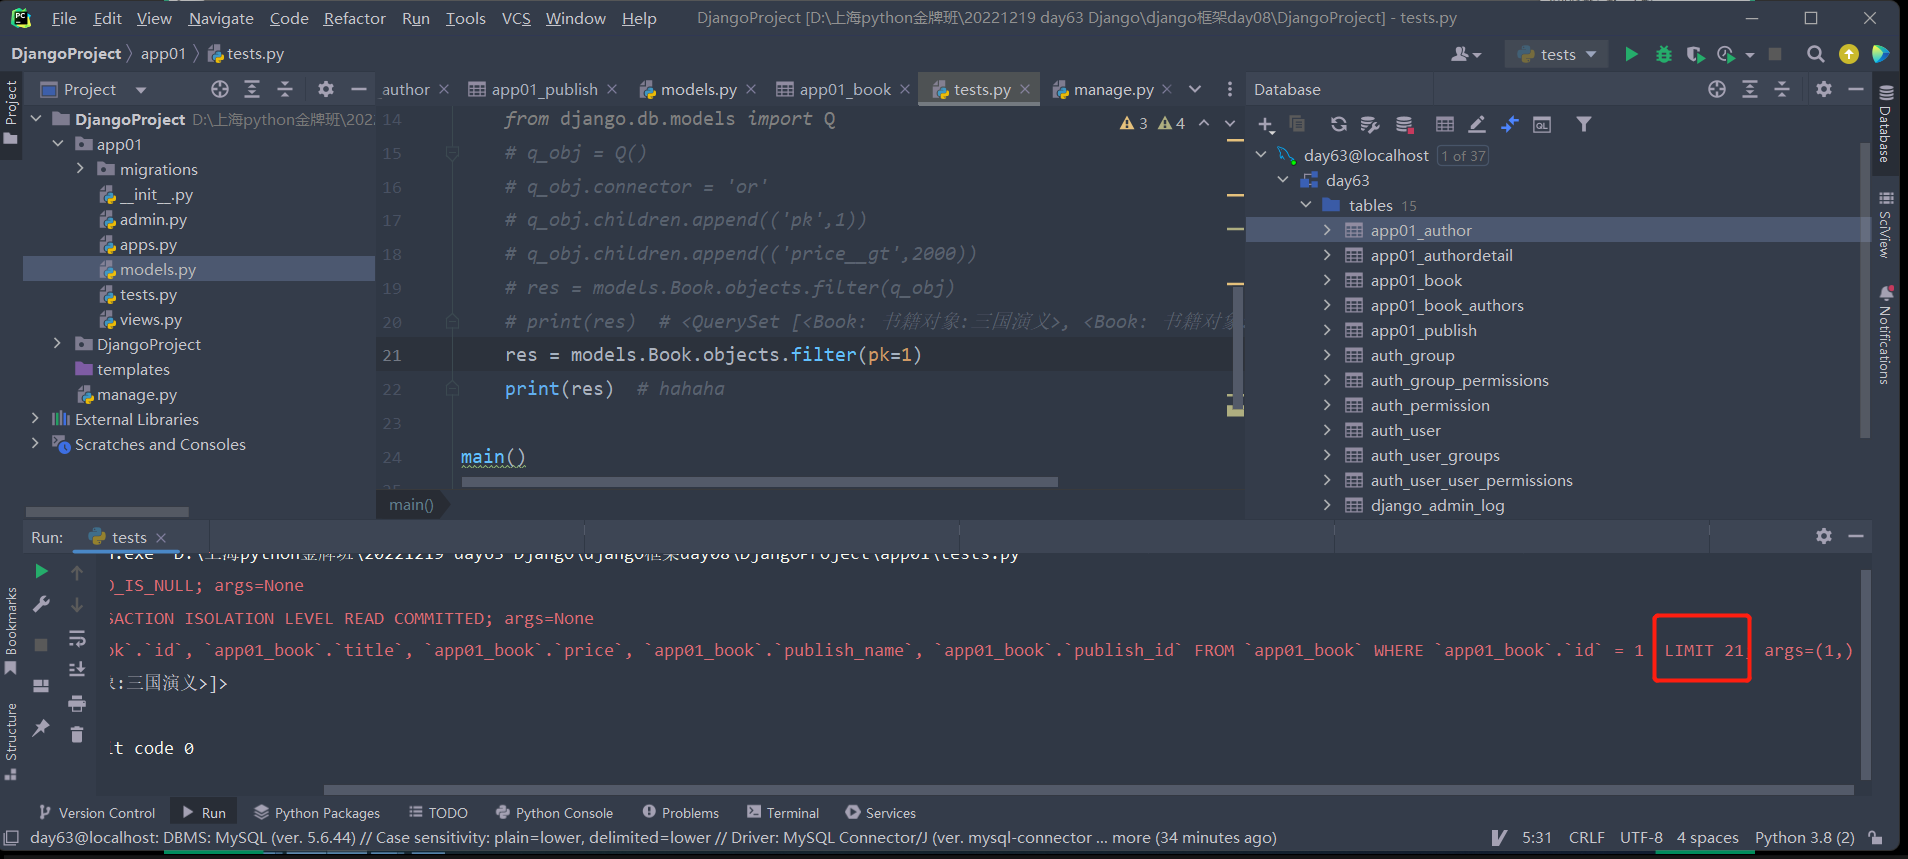Screen dimensions: 1908x859
Task: Expand the DjangoProject subfolder
Action: pyautogui.click(x=58, y=344)
